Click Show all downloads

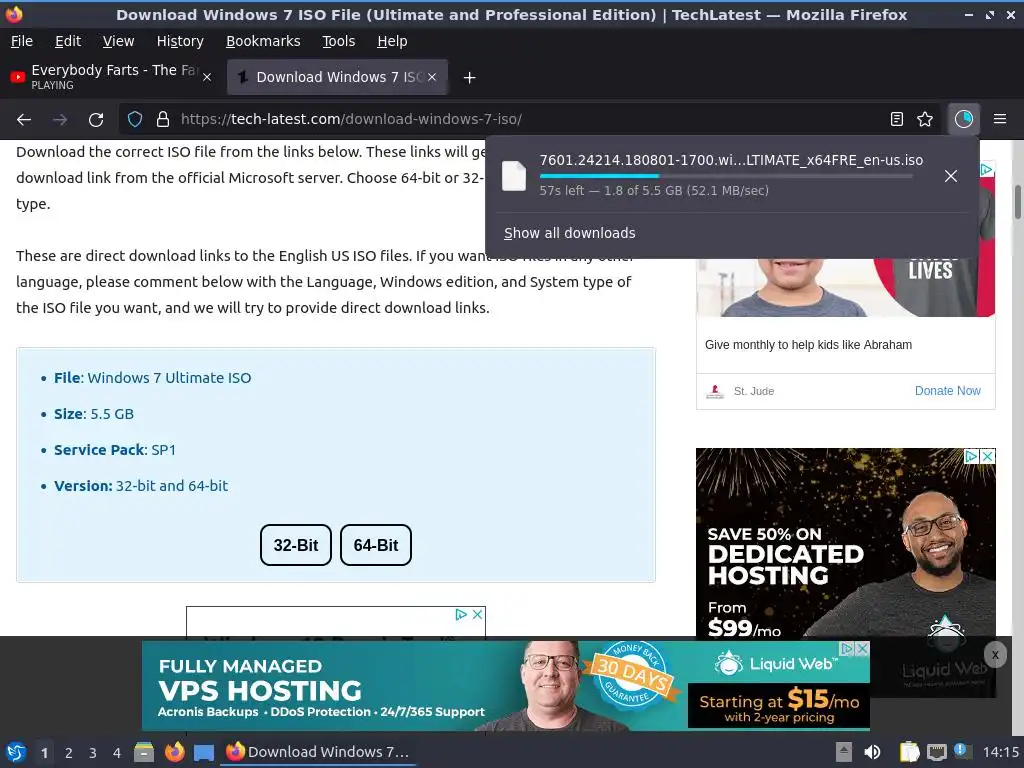tap(569, 233)
